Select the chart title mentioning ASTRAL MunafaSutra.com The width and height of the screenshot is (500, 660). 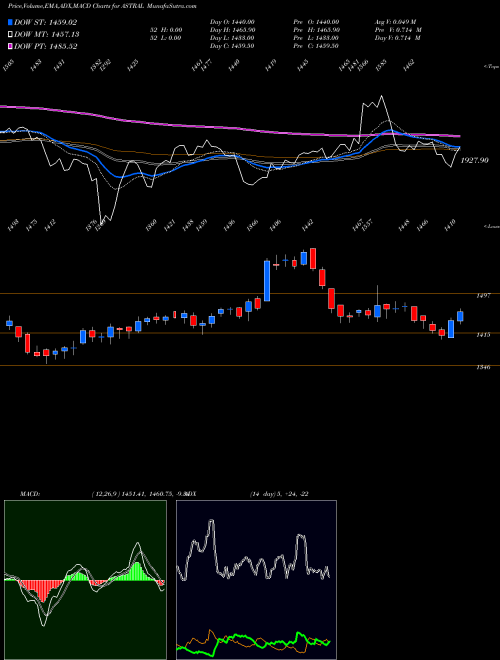tap(102, 6)
